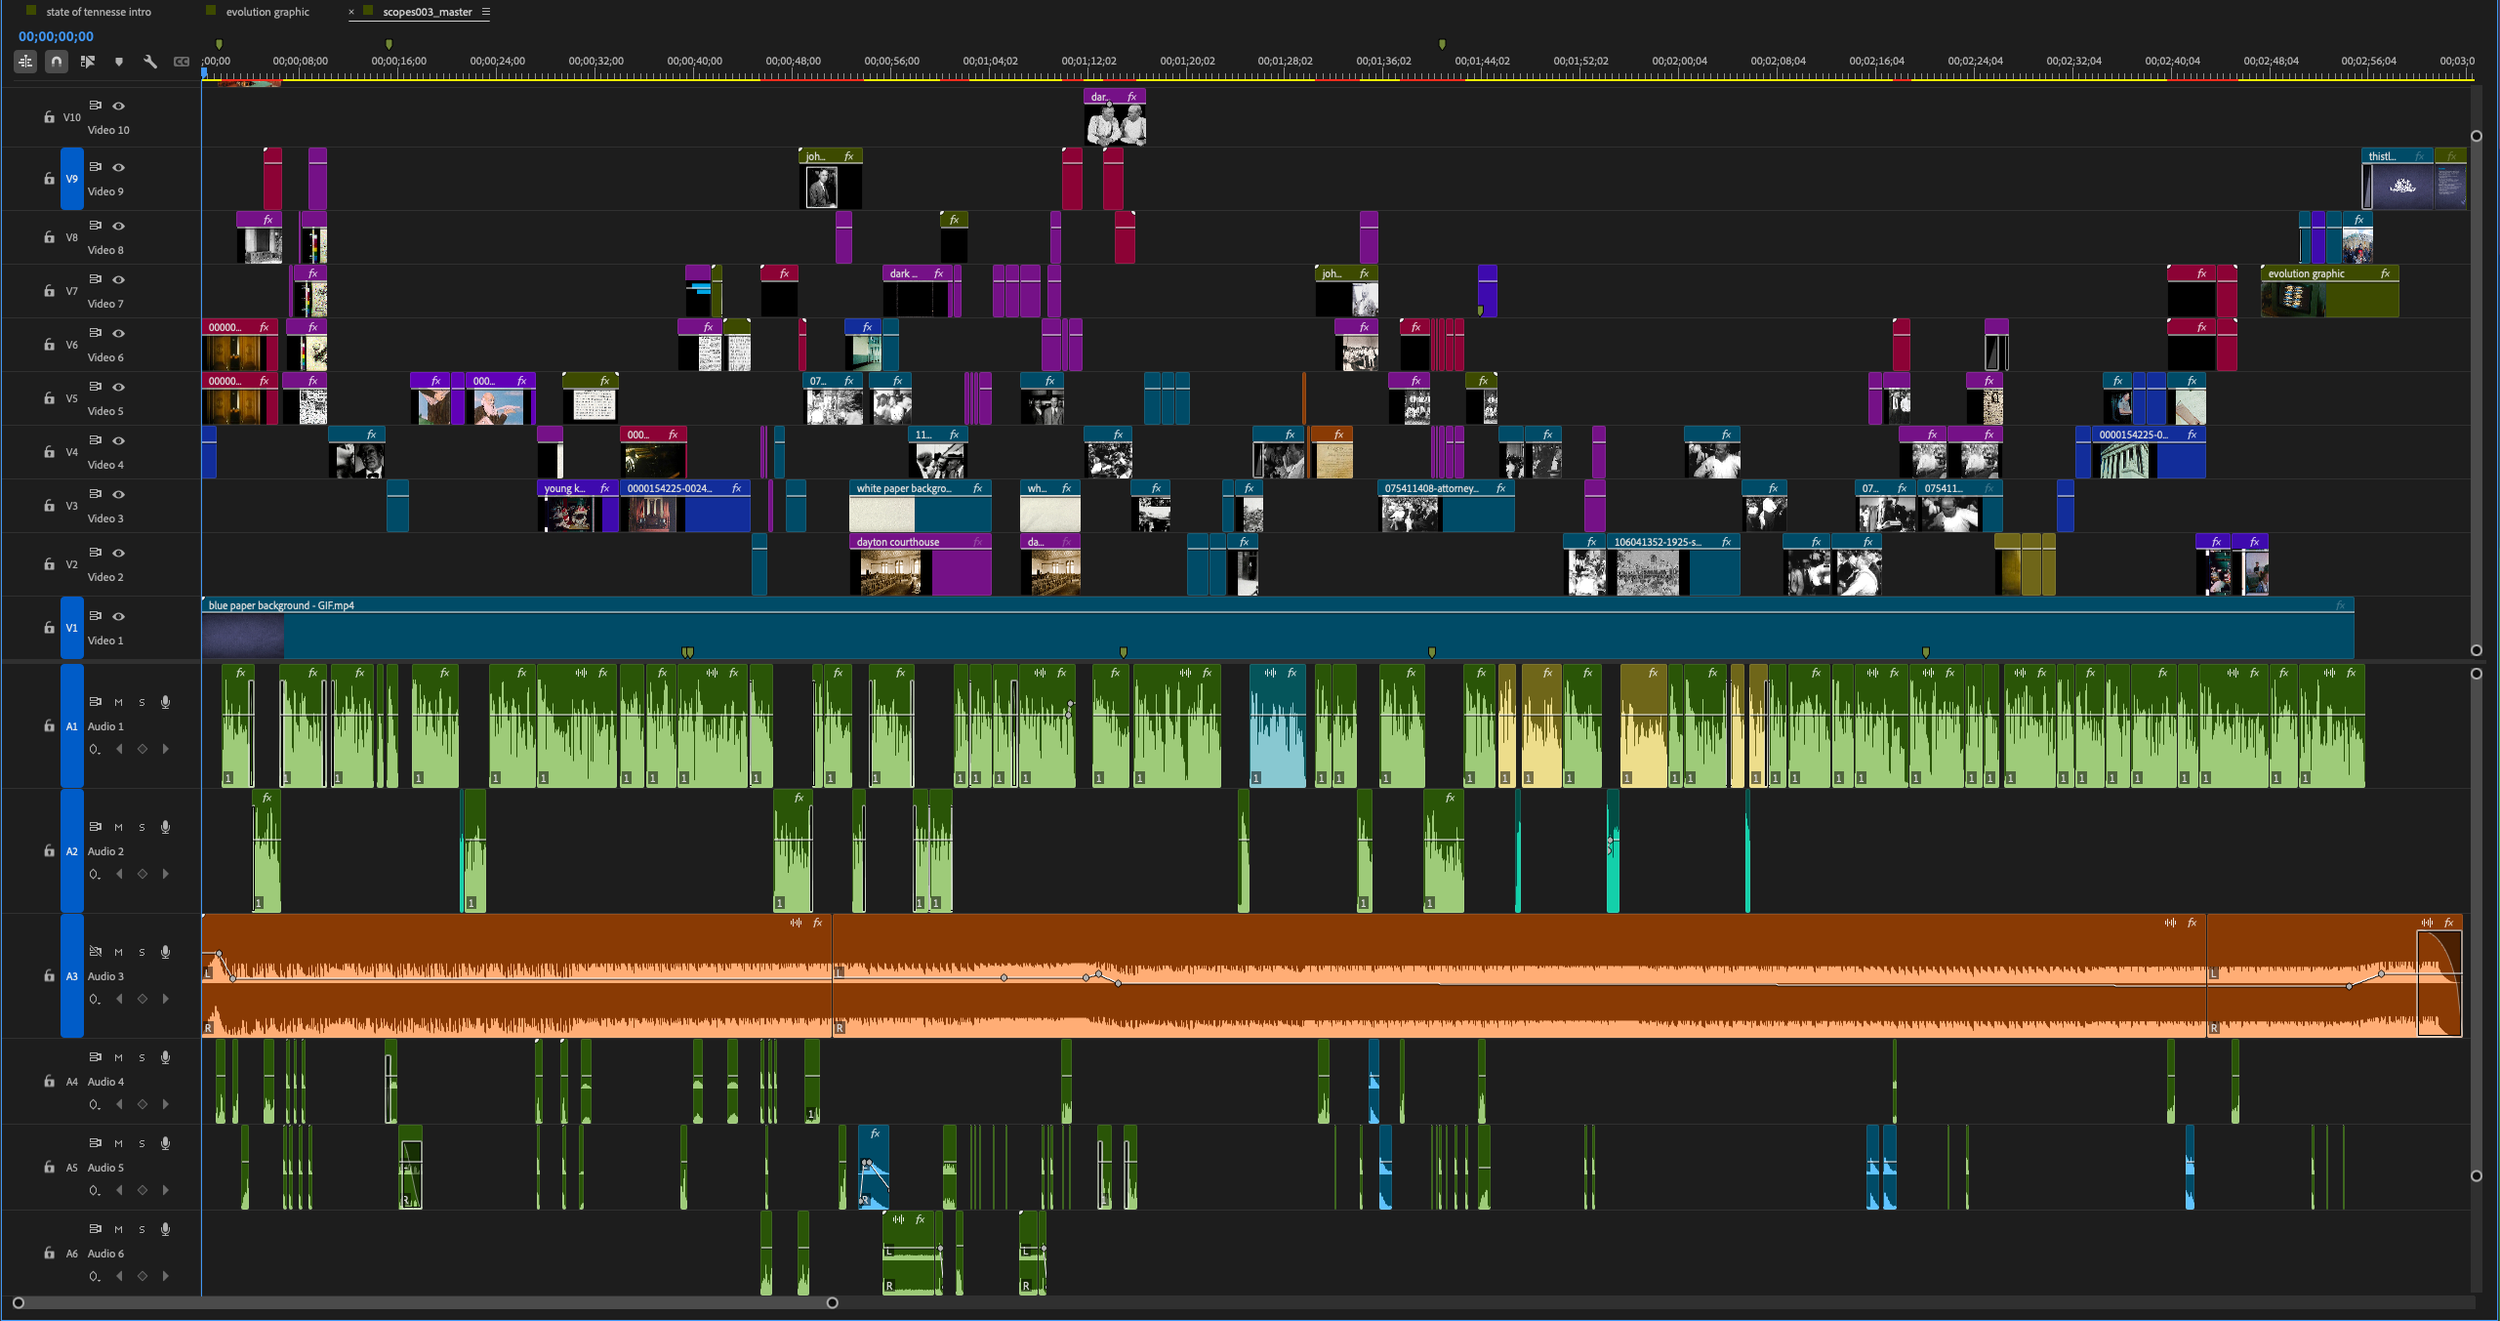Toggle insert sequences as nests icon

(26, 62)
